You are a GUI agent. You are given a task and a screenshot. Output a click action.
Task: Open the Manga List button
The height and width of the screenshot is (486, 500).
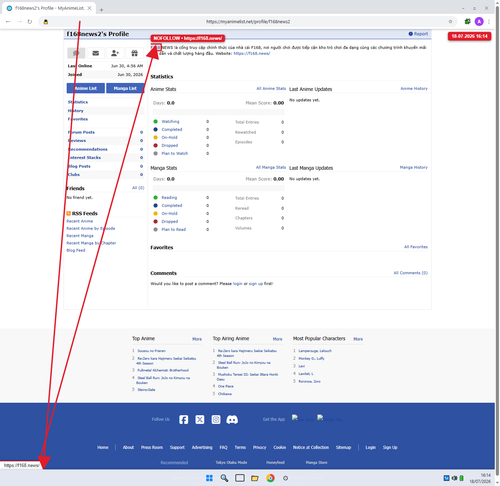[x=125, y=88]
